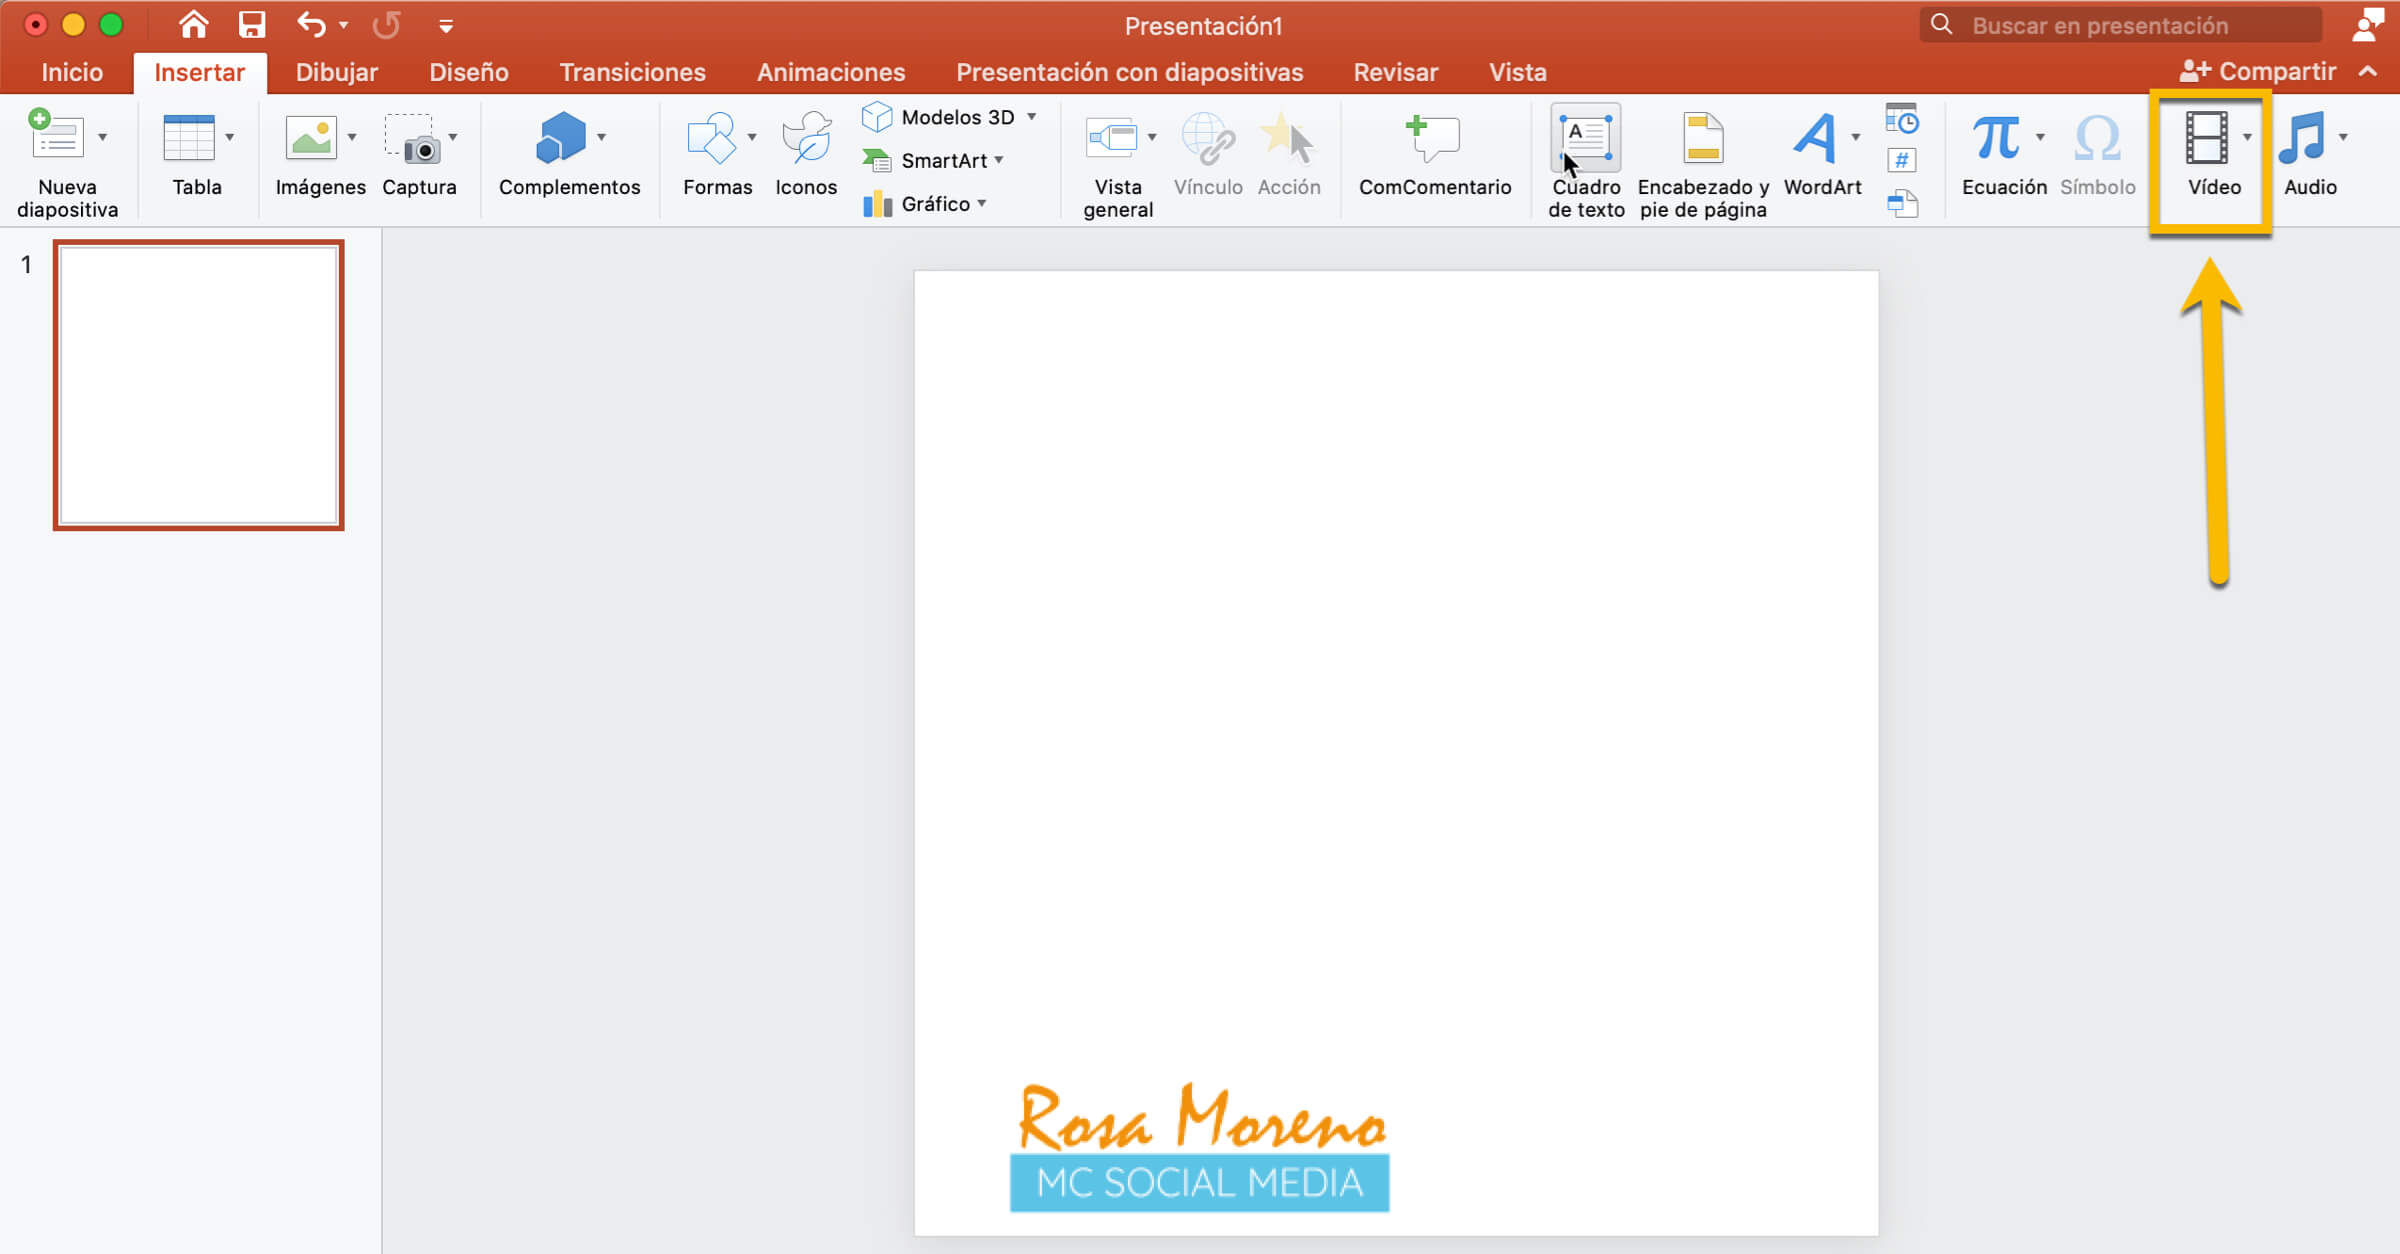This screenshot has width=2400, height=1254.
Task: Open the Iconos gallery
Action: (806, 139)
